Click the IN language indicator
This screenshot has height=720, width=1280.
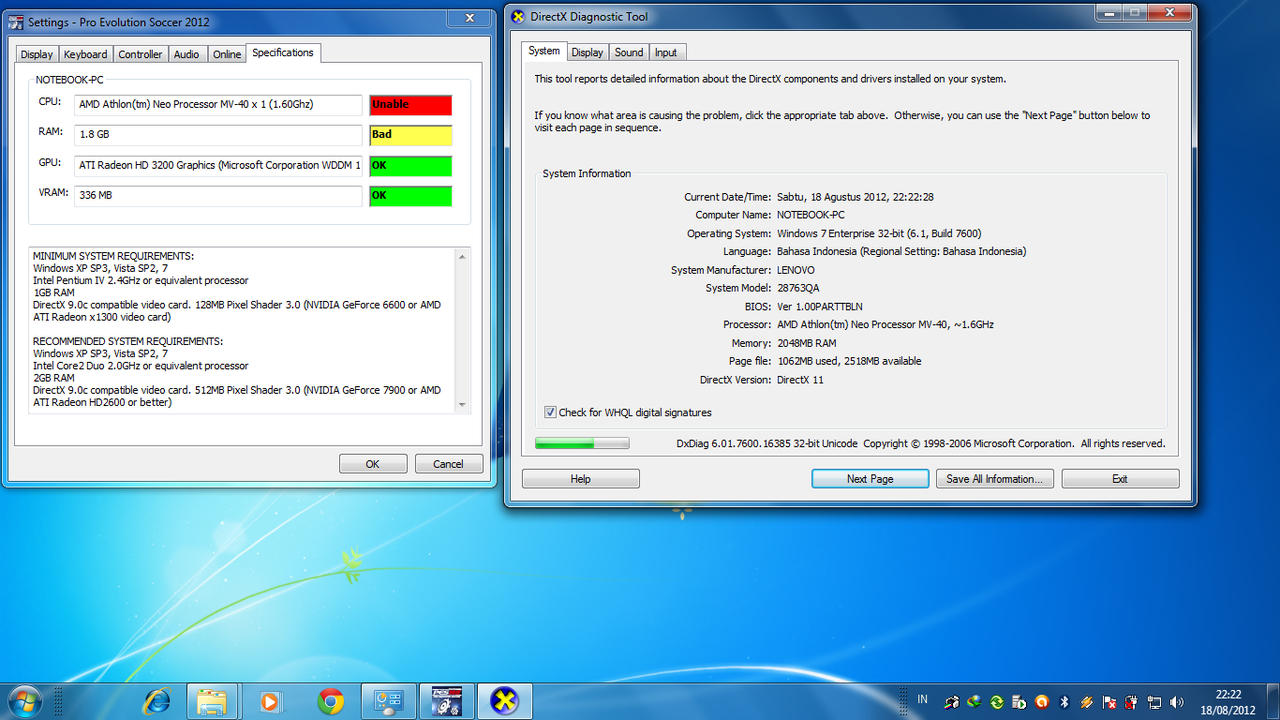(x=922, y=700)
